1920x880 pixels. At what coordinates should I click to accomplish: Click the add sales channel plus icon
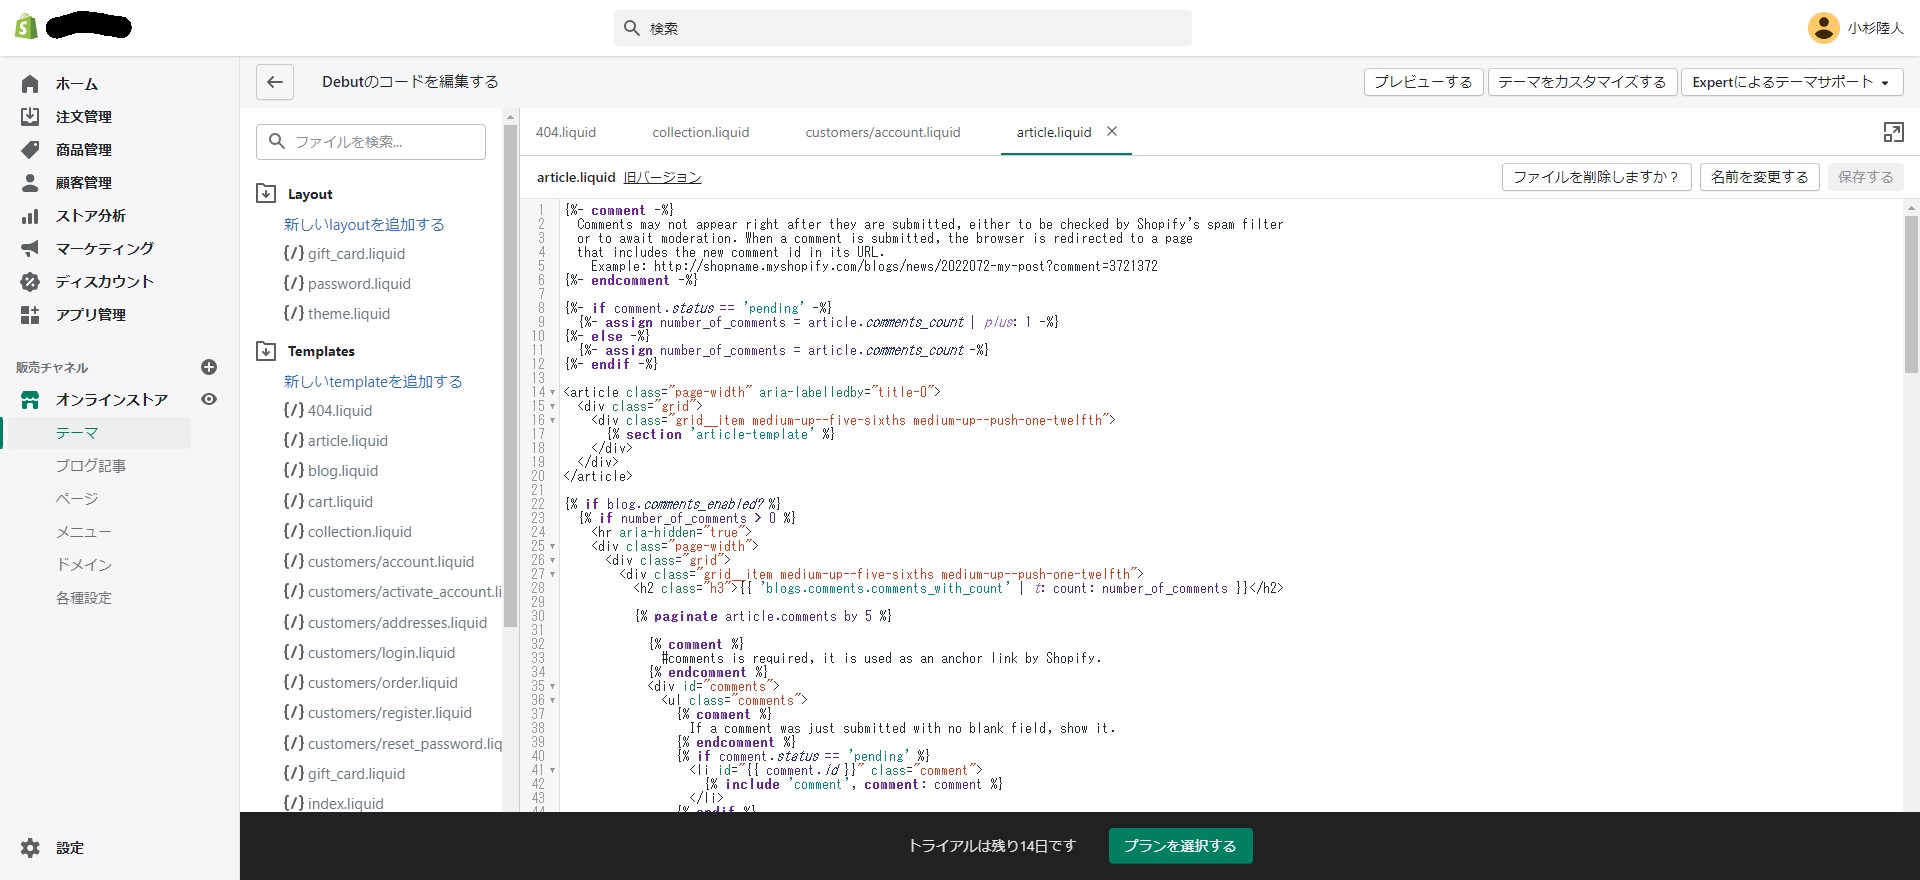point(209,367)
